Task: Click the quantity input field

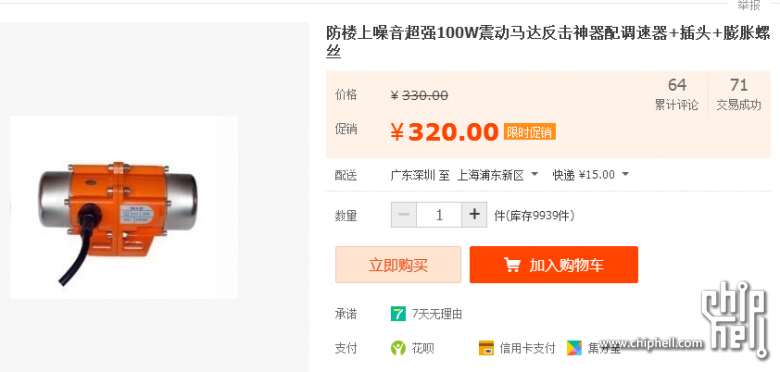Action: (439, 215)
